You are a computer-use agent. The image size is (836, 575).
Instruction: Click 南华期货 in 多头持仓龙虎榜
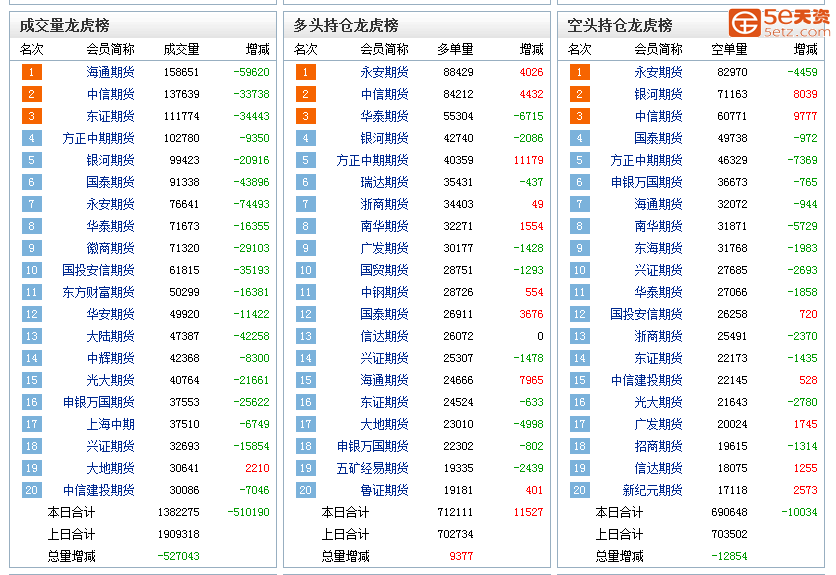click(x=384, y=226)
